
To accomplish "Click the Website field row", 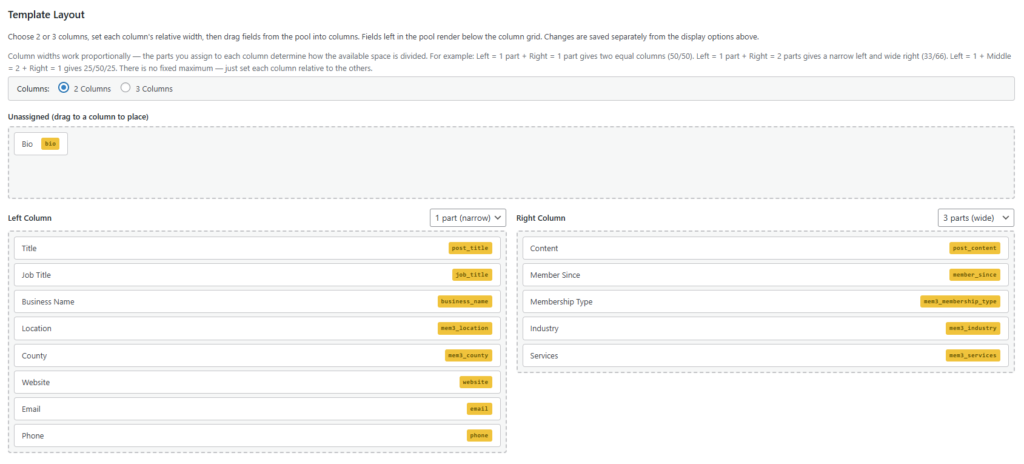I will [x=257, y=382].
